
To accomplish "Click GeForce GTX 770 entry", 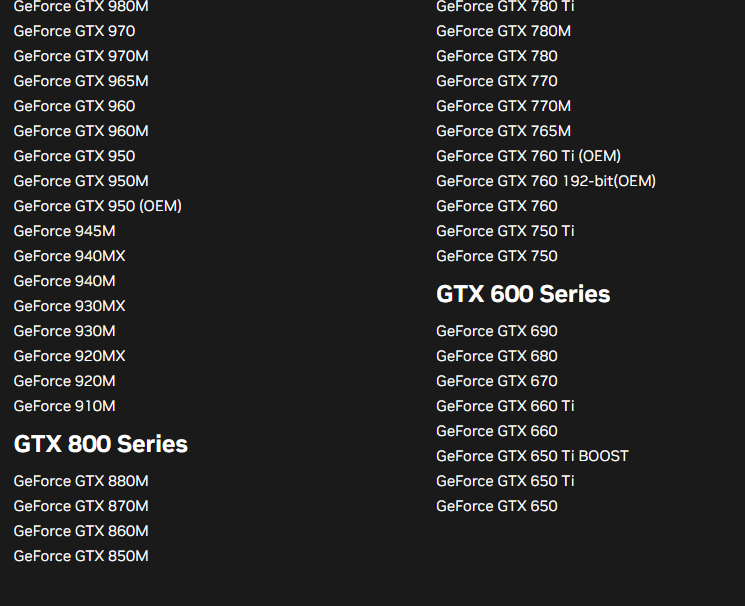I will 497,81.
